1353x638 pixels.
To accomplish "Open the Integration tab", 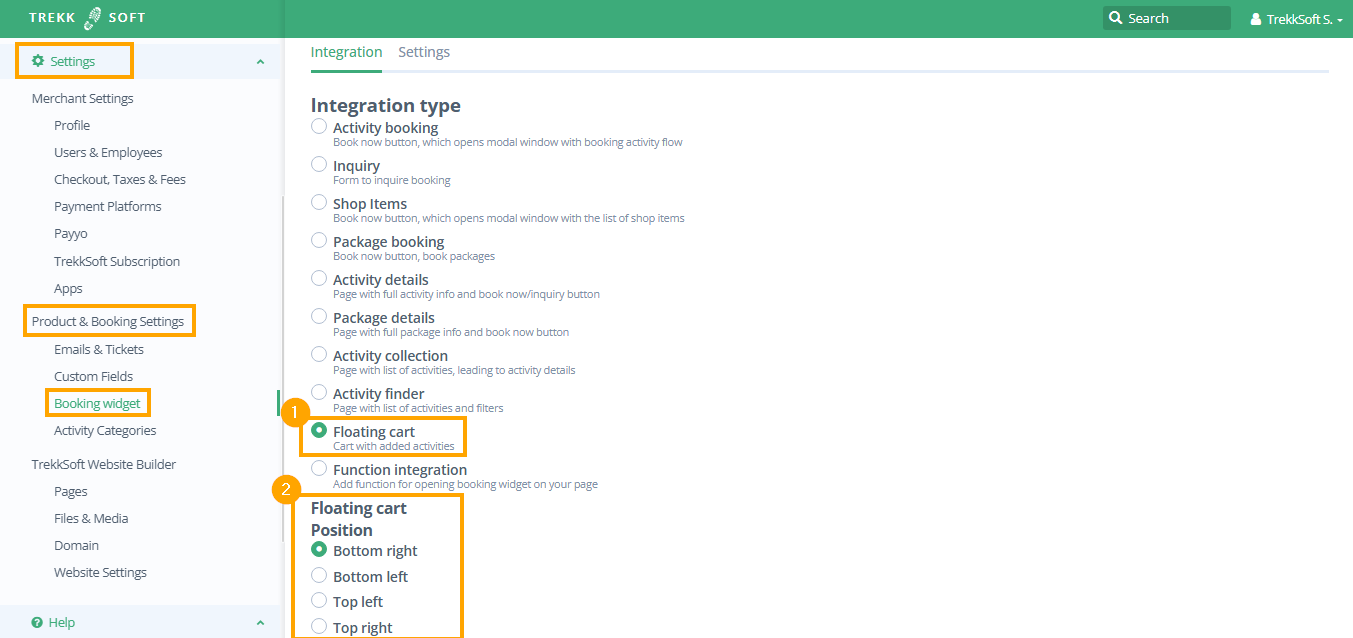I will pyautogui.click(x=346, y=52).
